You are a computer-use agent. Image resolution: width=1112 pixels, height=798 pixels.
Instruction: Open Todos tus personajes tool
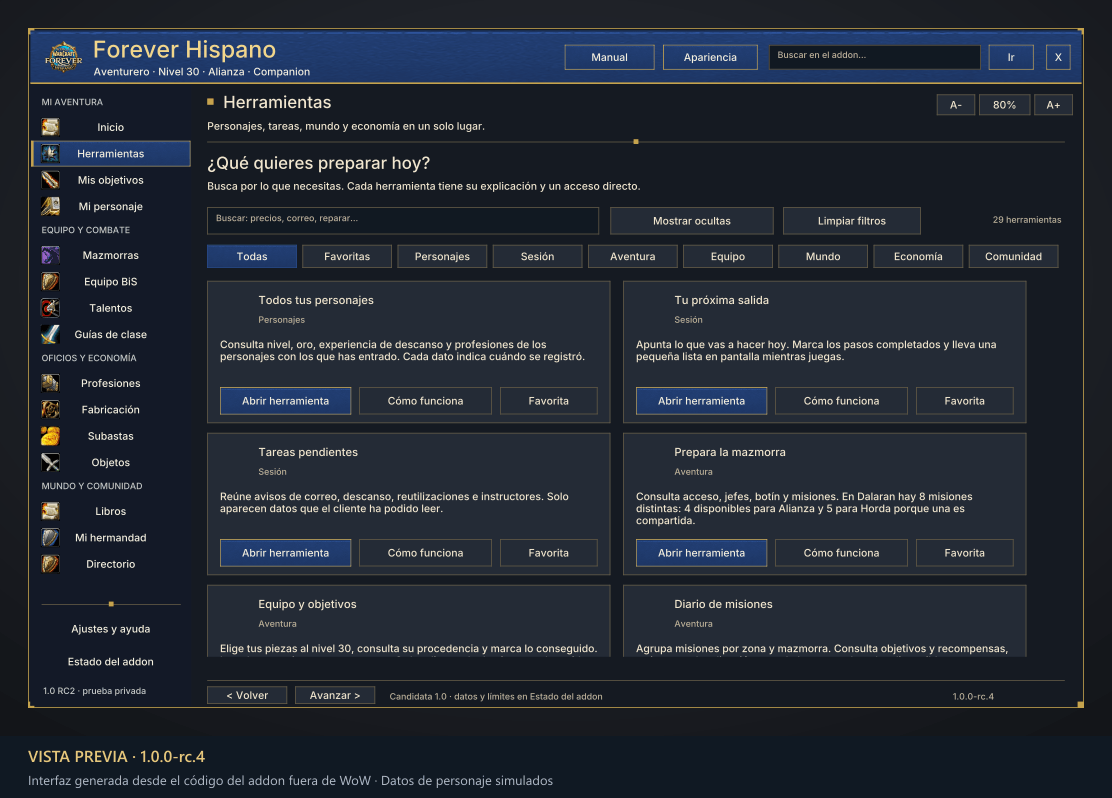[285, 401]
